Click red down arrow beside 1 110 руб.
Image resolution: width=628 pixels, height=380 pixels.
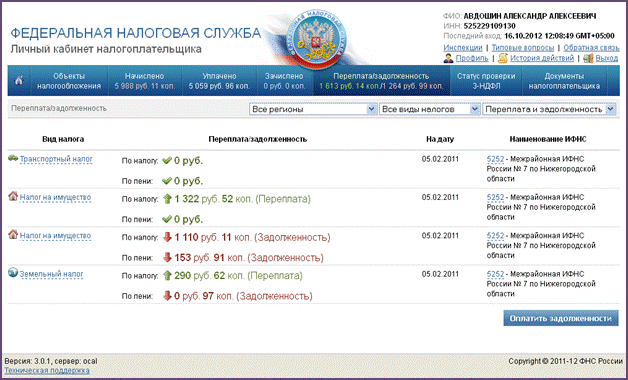[x=167, y=237]
